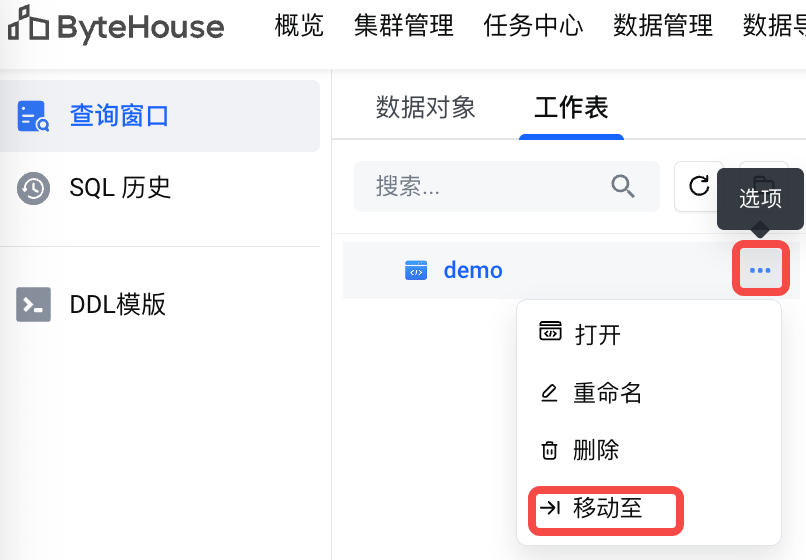Open 概览 in the top navigation
806x560 pixels.
[299, 26]
